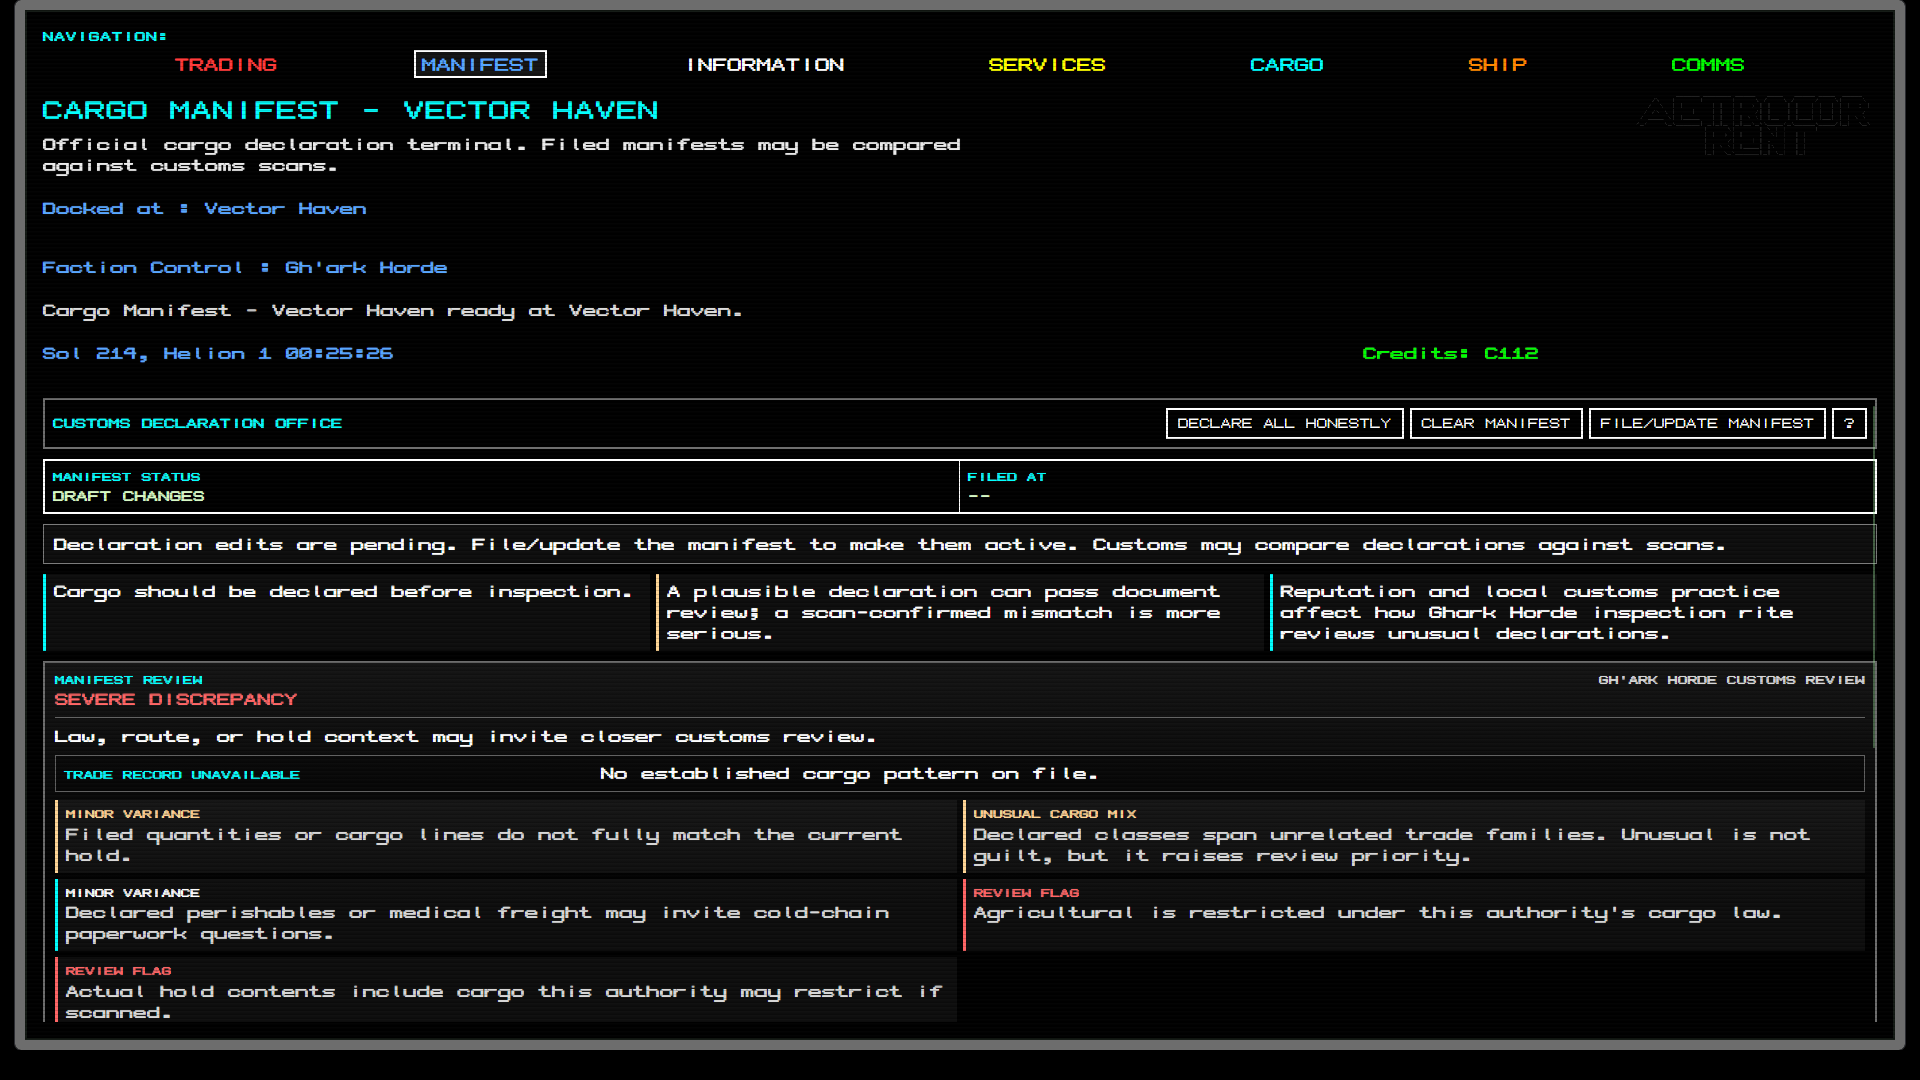Click the Agricultural is restricted review flag

[x=1413, y=914]
